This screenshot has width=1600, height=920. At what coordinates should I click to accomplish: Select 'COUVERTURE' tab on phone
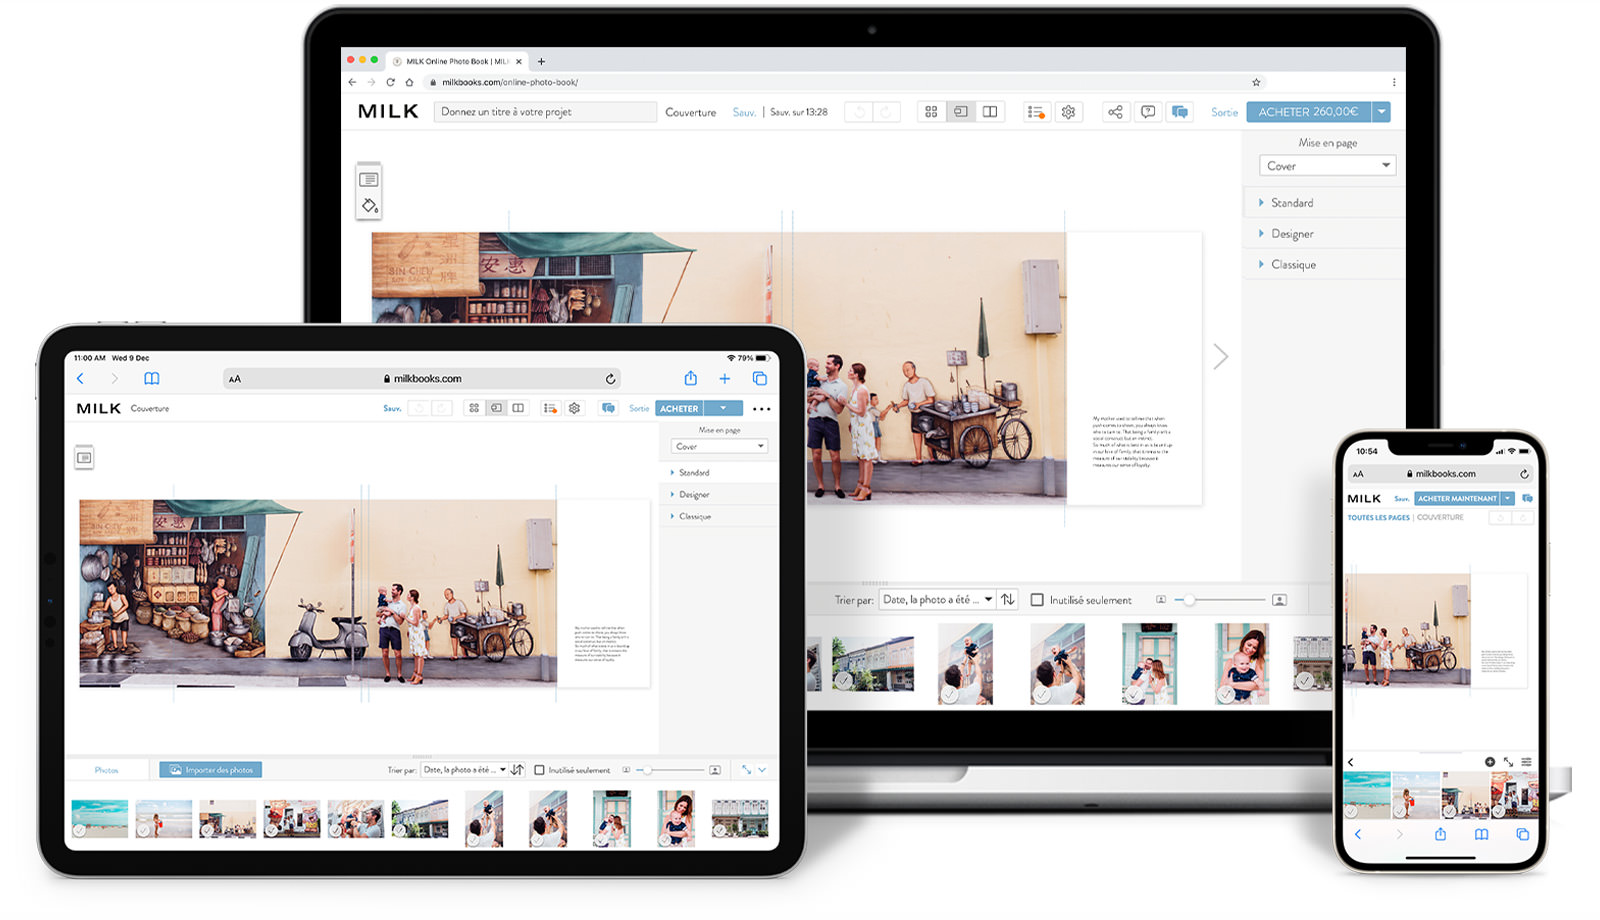(x=1440, y=517)
